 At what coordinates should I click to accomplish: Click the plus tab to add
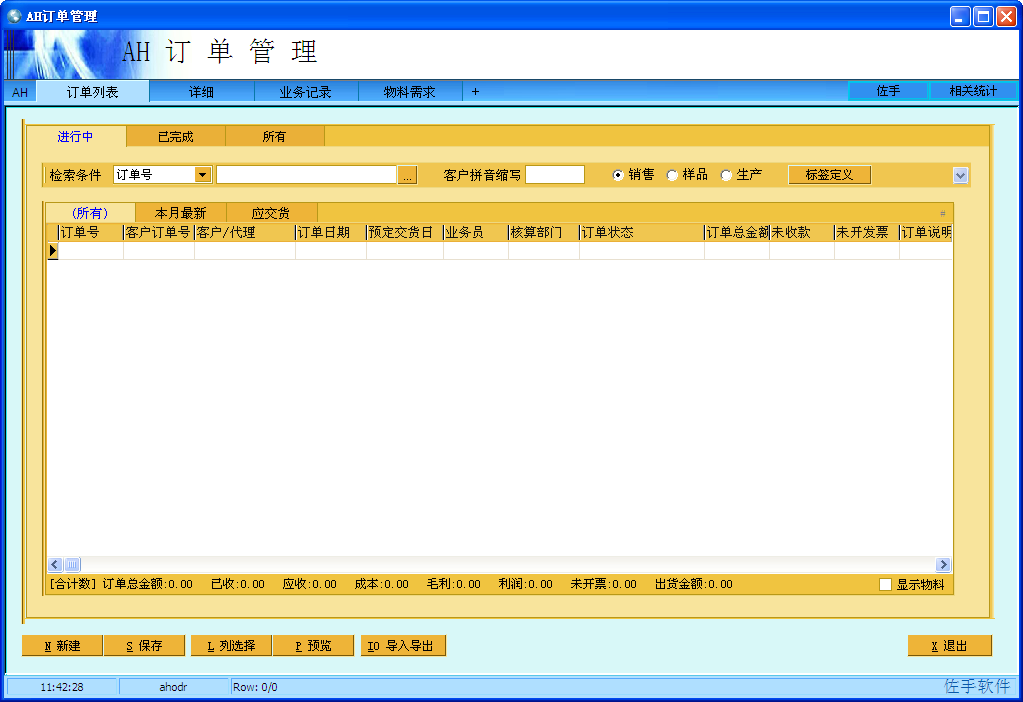point(475,92)
